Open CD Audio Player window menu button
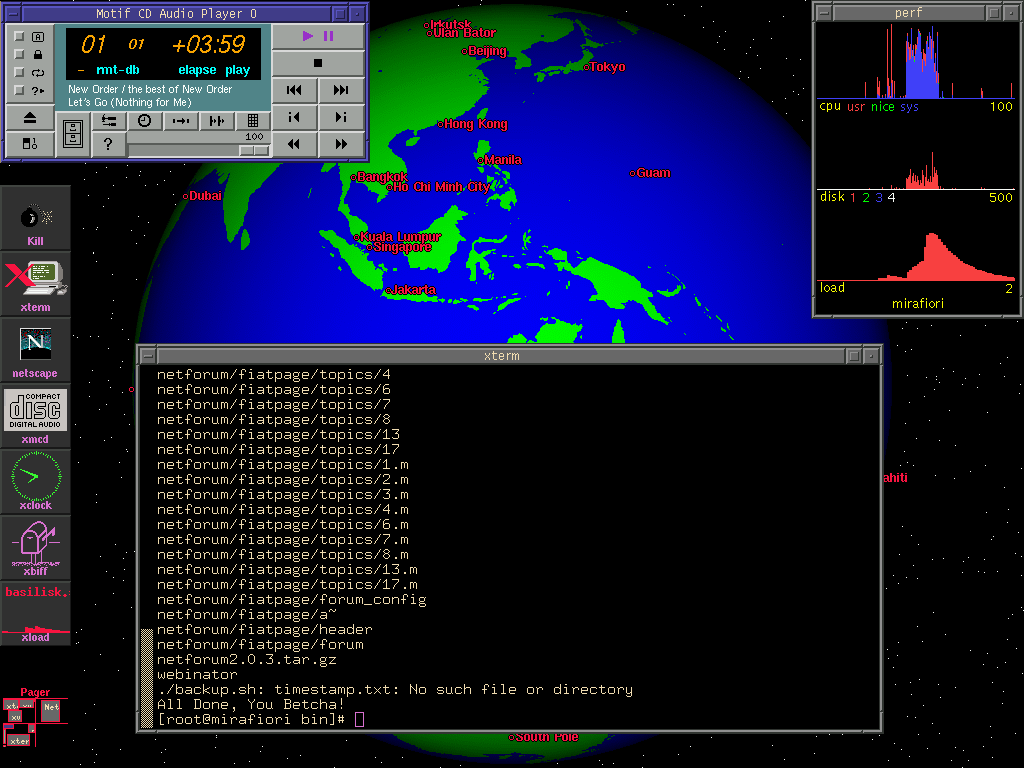Viewport: 1024px width, 768px height. 13,13
